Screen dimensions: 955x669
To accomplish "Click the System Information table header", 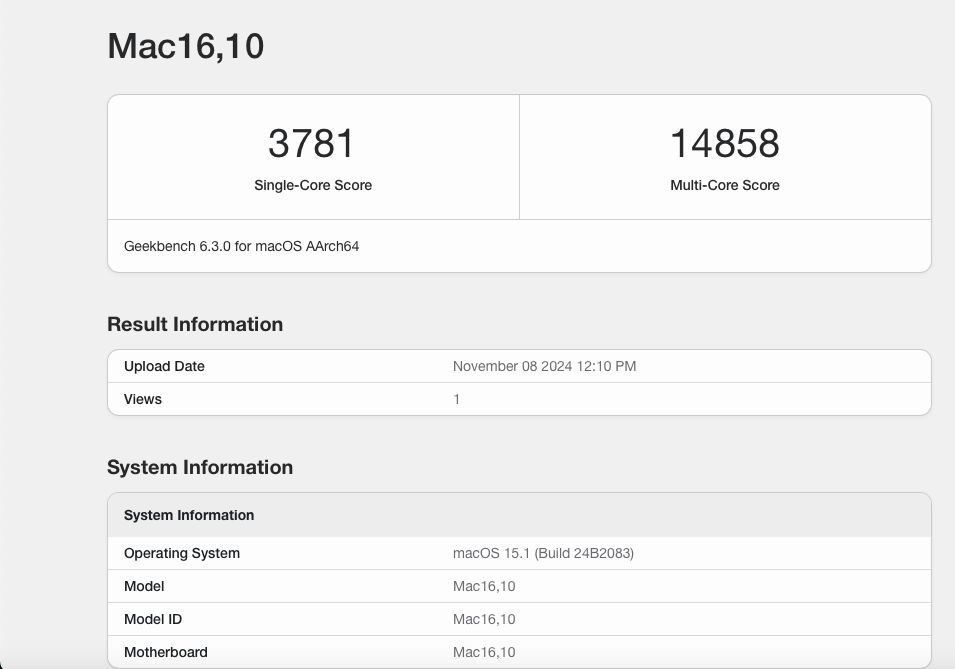I will click(x=189, y=515).
